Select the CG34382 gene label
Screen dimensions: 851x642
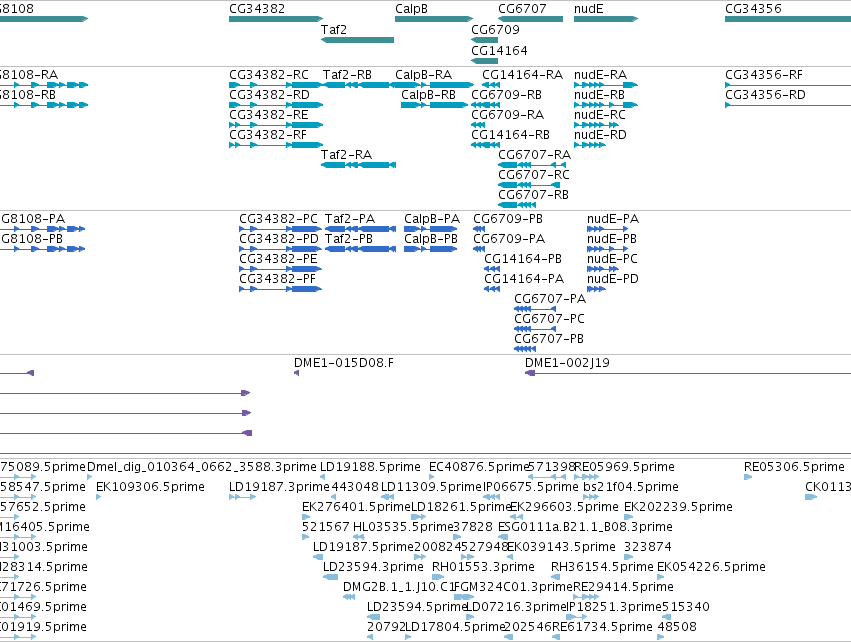[x=257, y=9]
